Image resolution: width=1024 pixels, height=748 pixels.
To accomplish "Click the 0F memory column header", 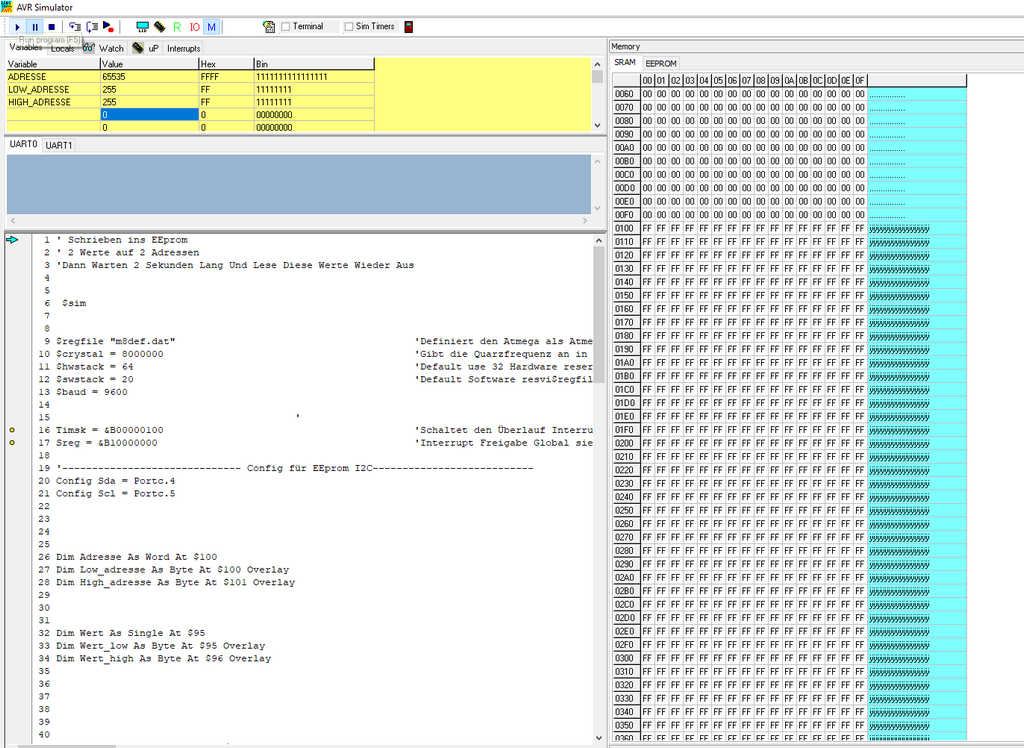I will [x=860, y=80].
